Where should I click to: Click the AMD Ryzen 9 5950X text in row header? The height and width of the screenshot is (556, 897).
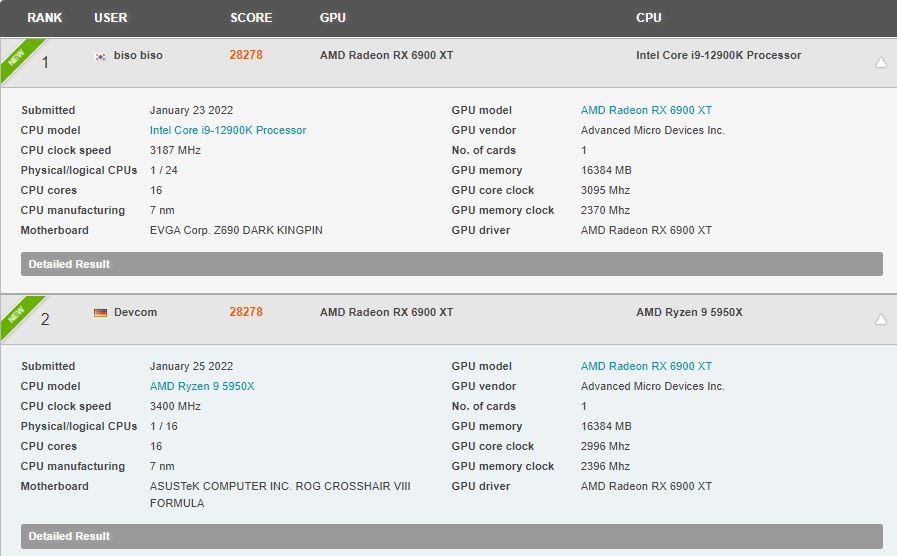(689, 312)
